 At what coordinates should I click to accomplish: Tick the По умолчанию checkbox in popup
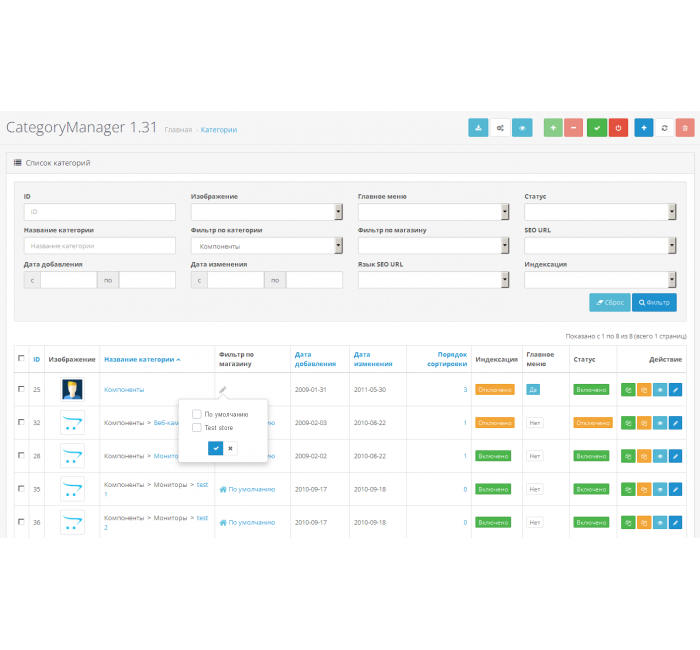[x=196, y=414]
